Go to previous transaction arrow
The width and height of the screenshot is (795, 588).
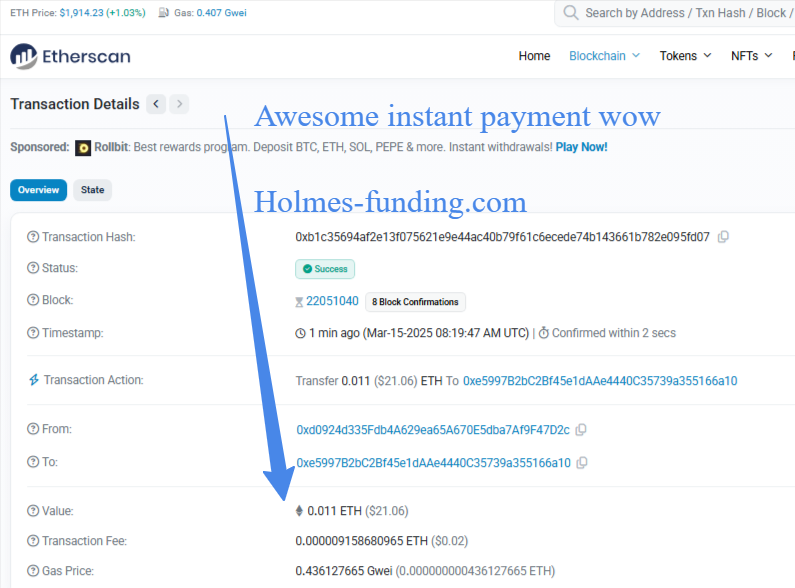pos(156,104)
